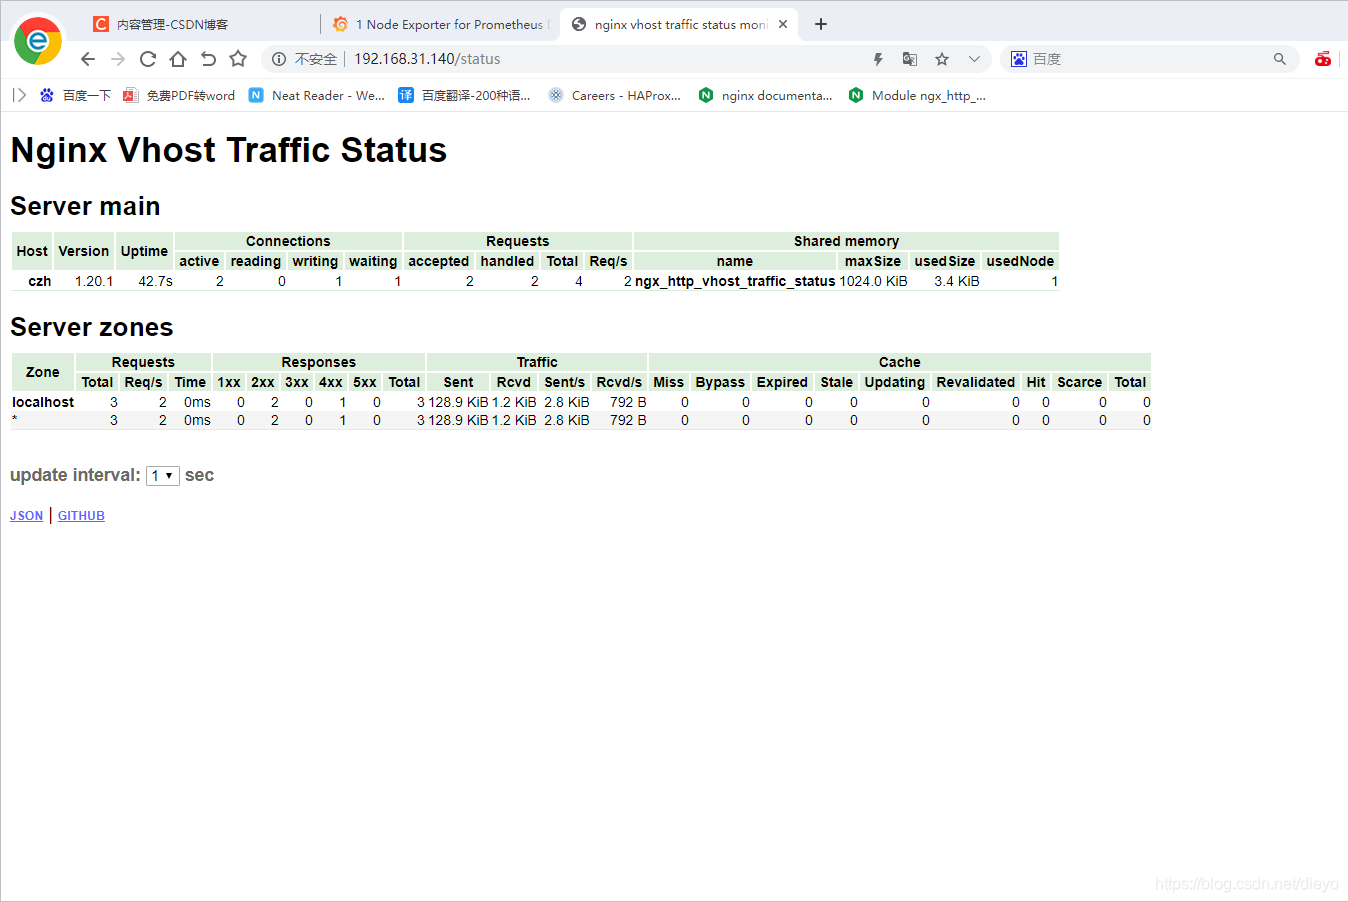Click the Traffic column group header
Image resolution: width=1348 pixels, height=902 pixels.
[x=537, y=362]
